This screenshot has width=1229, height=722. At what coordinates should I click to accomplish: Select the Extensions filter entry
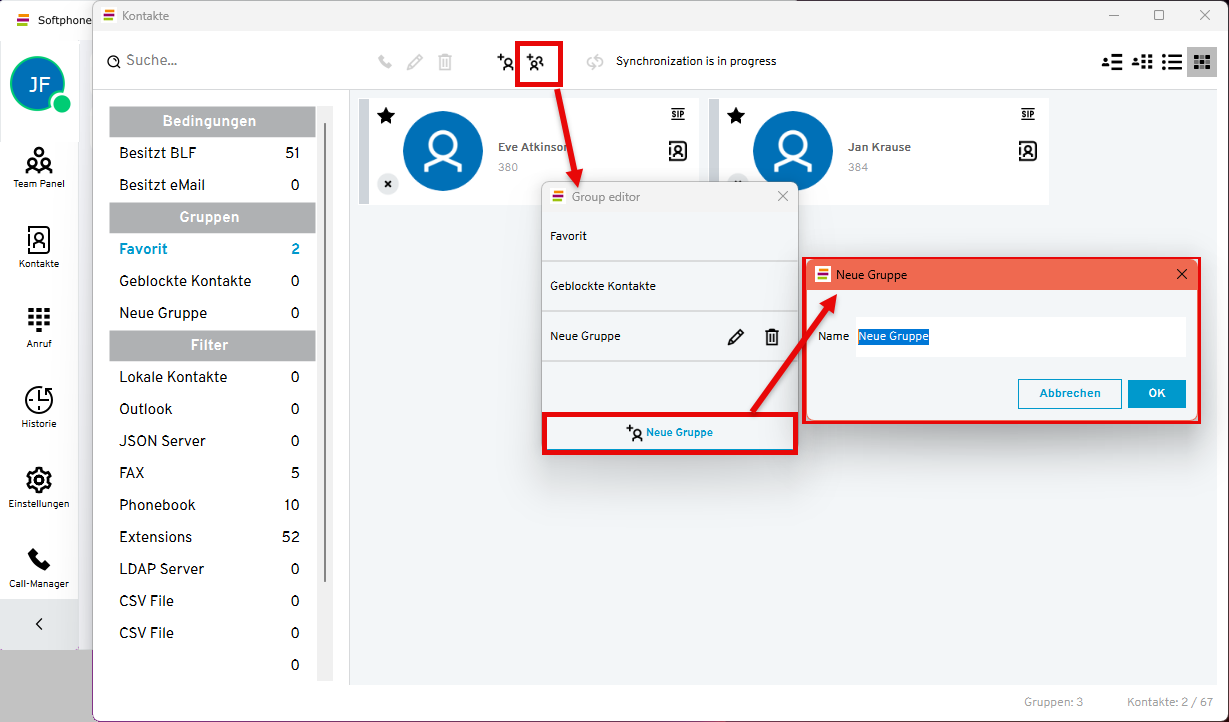tap(155, 537)
